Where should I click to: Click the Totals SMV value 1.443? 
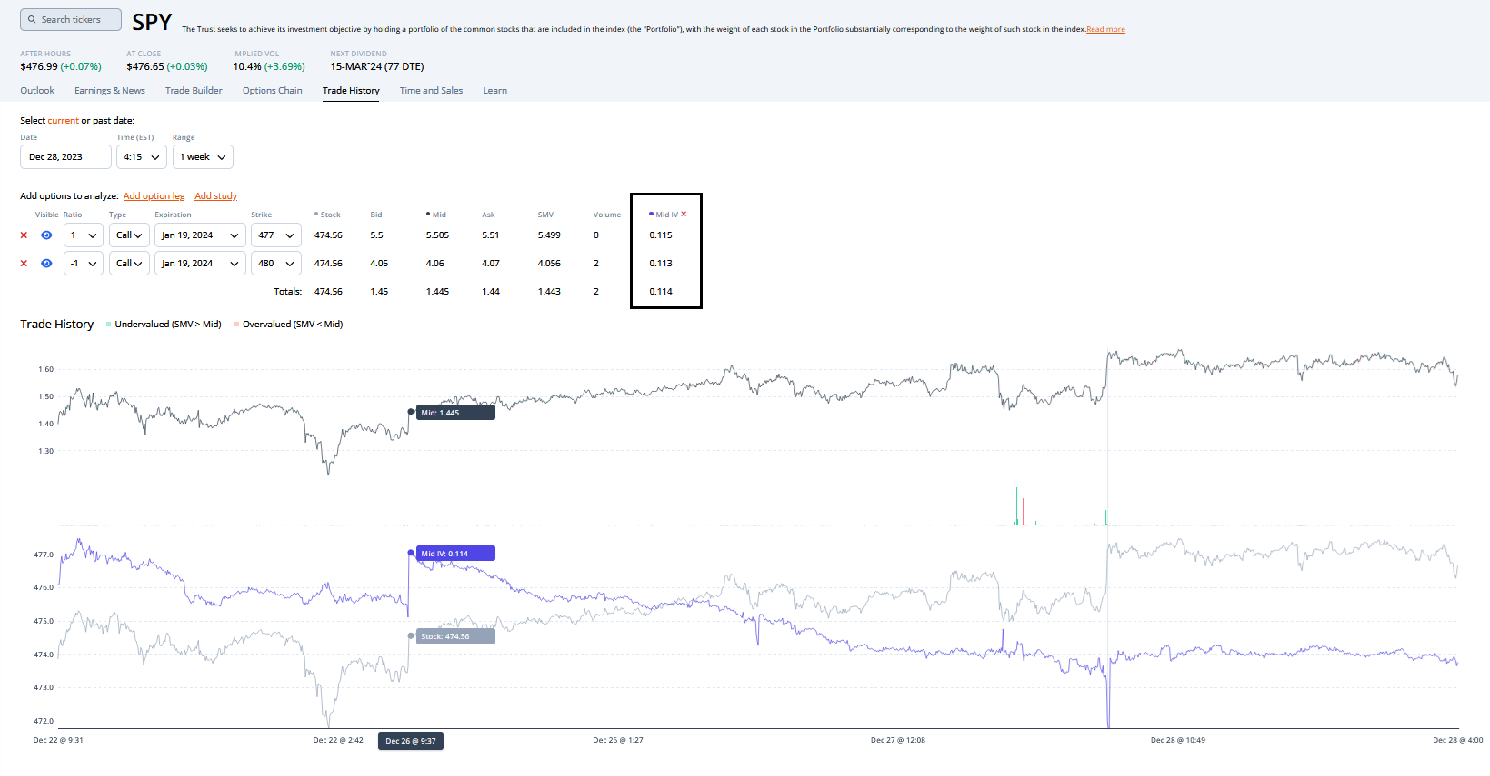548,291
